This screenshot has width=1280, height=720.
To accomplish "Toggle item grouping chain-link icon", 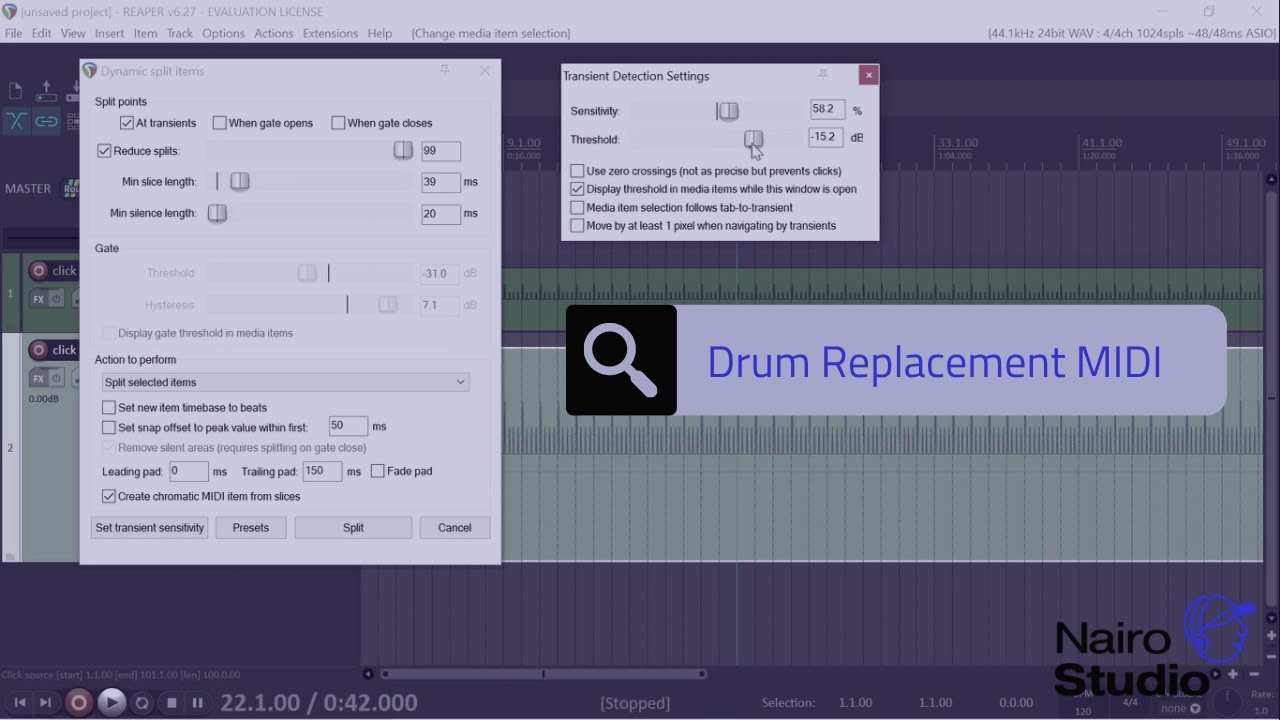I will pos(46,122).
